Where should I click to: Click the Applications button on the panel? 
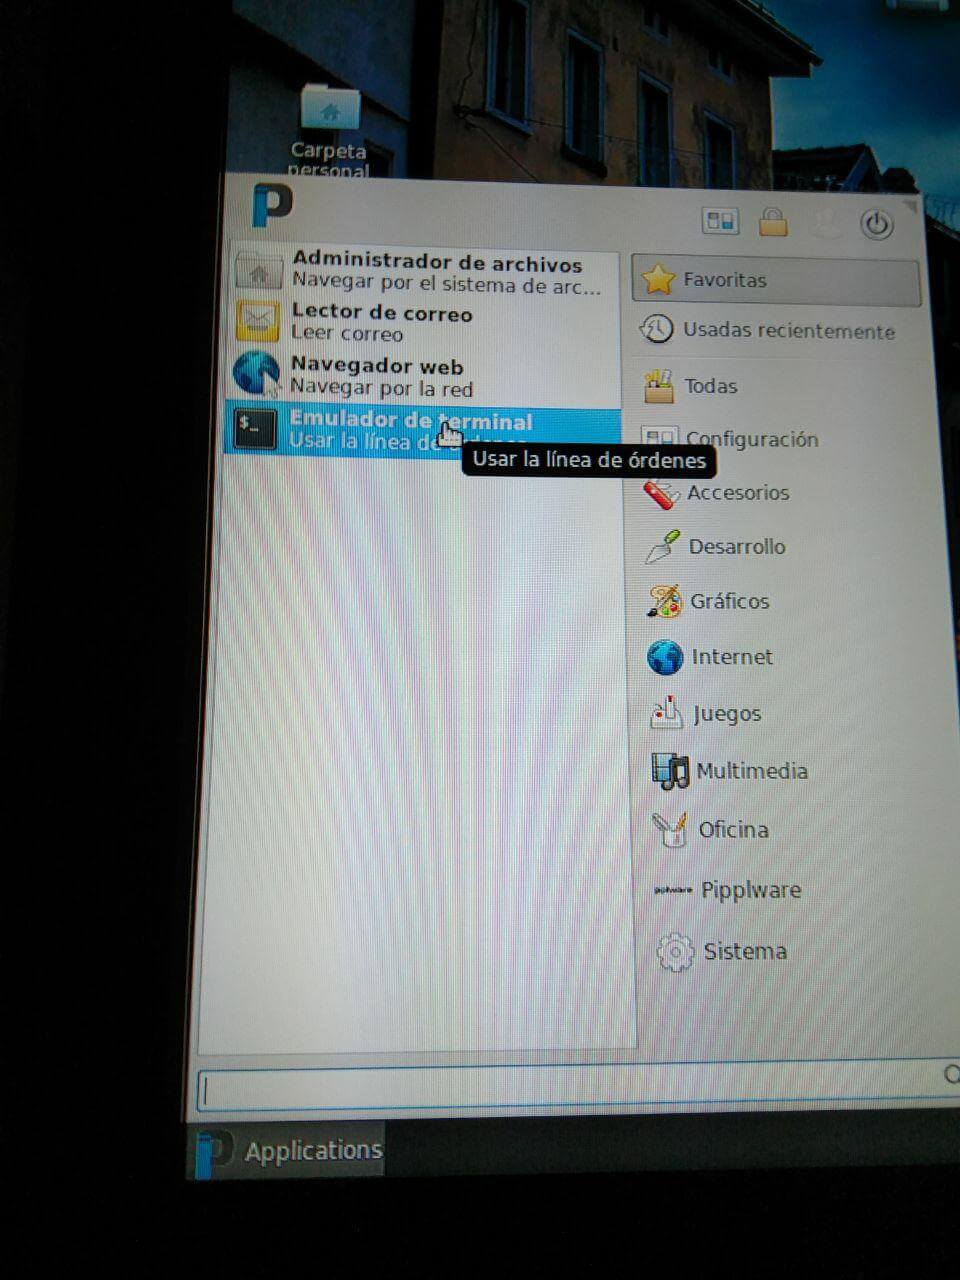coord(290,1151)
